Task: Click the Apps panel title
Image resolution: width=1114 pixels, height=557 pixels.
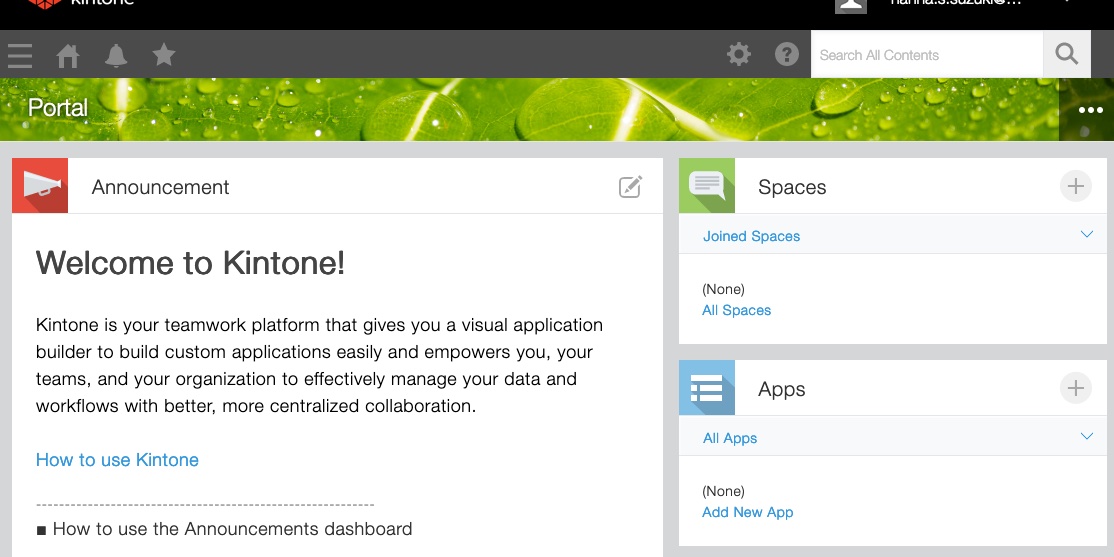Action: (782, 389)
